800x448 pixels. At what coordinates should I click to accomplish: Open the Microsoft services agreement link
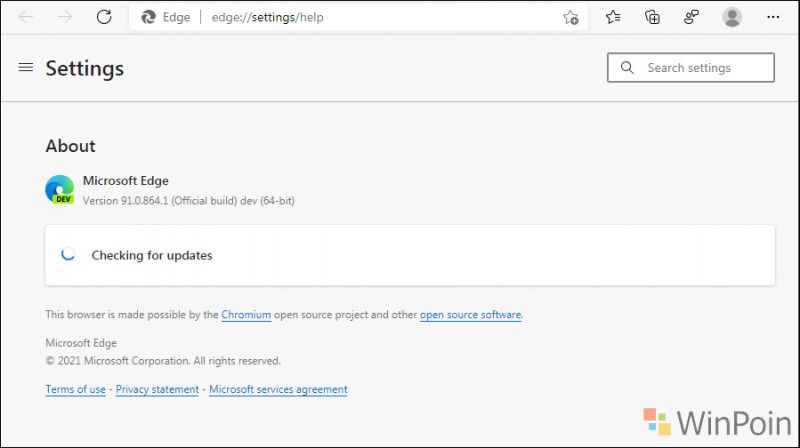(278, 389)
